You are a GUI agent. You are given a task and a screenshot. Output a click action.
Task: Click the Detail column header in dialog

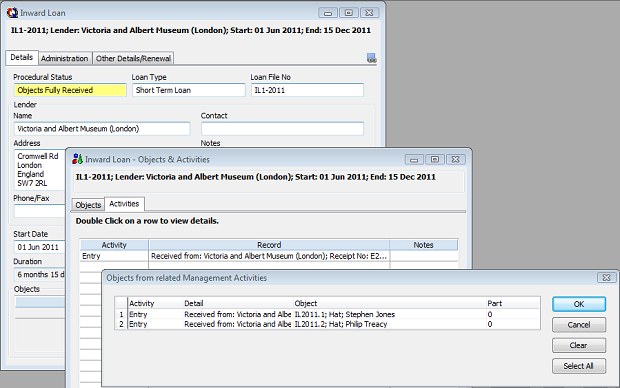pyautogui.click(x=238, y=303)
